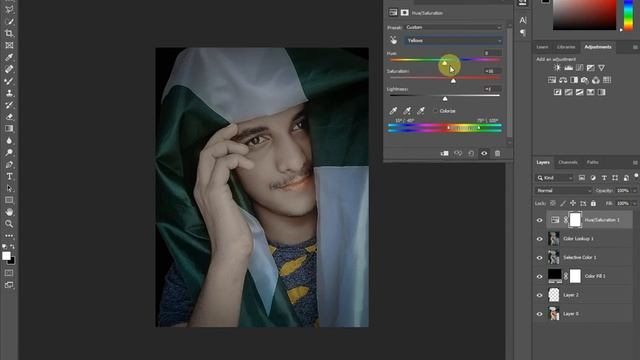
Task: Click the foreground color swatch
Action: click(6, 256)
